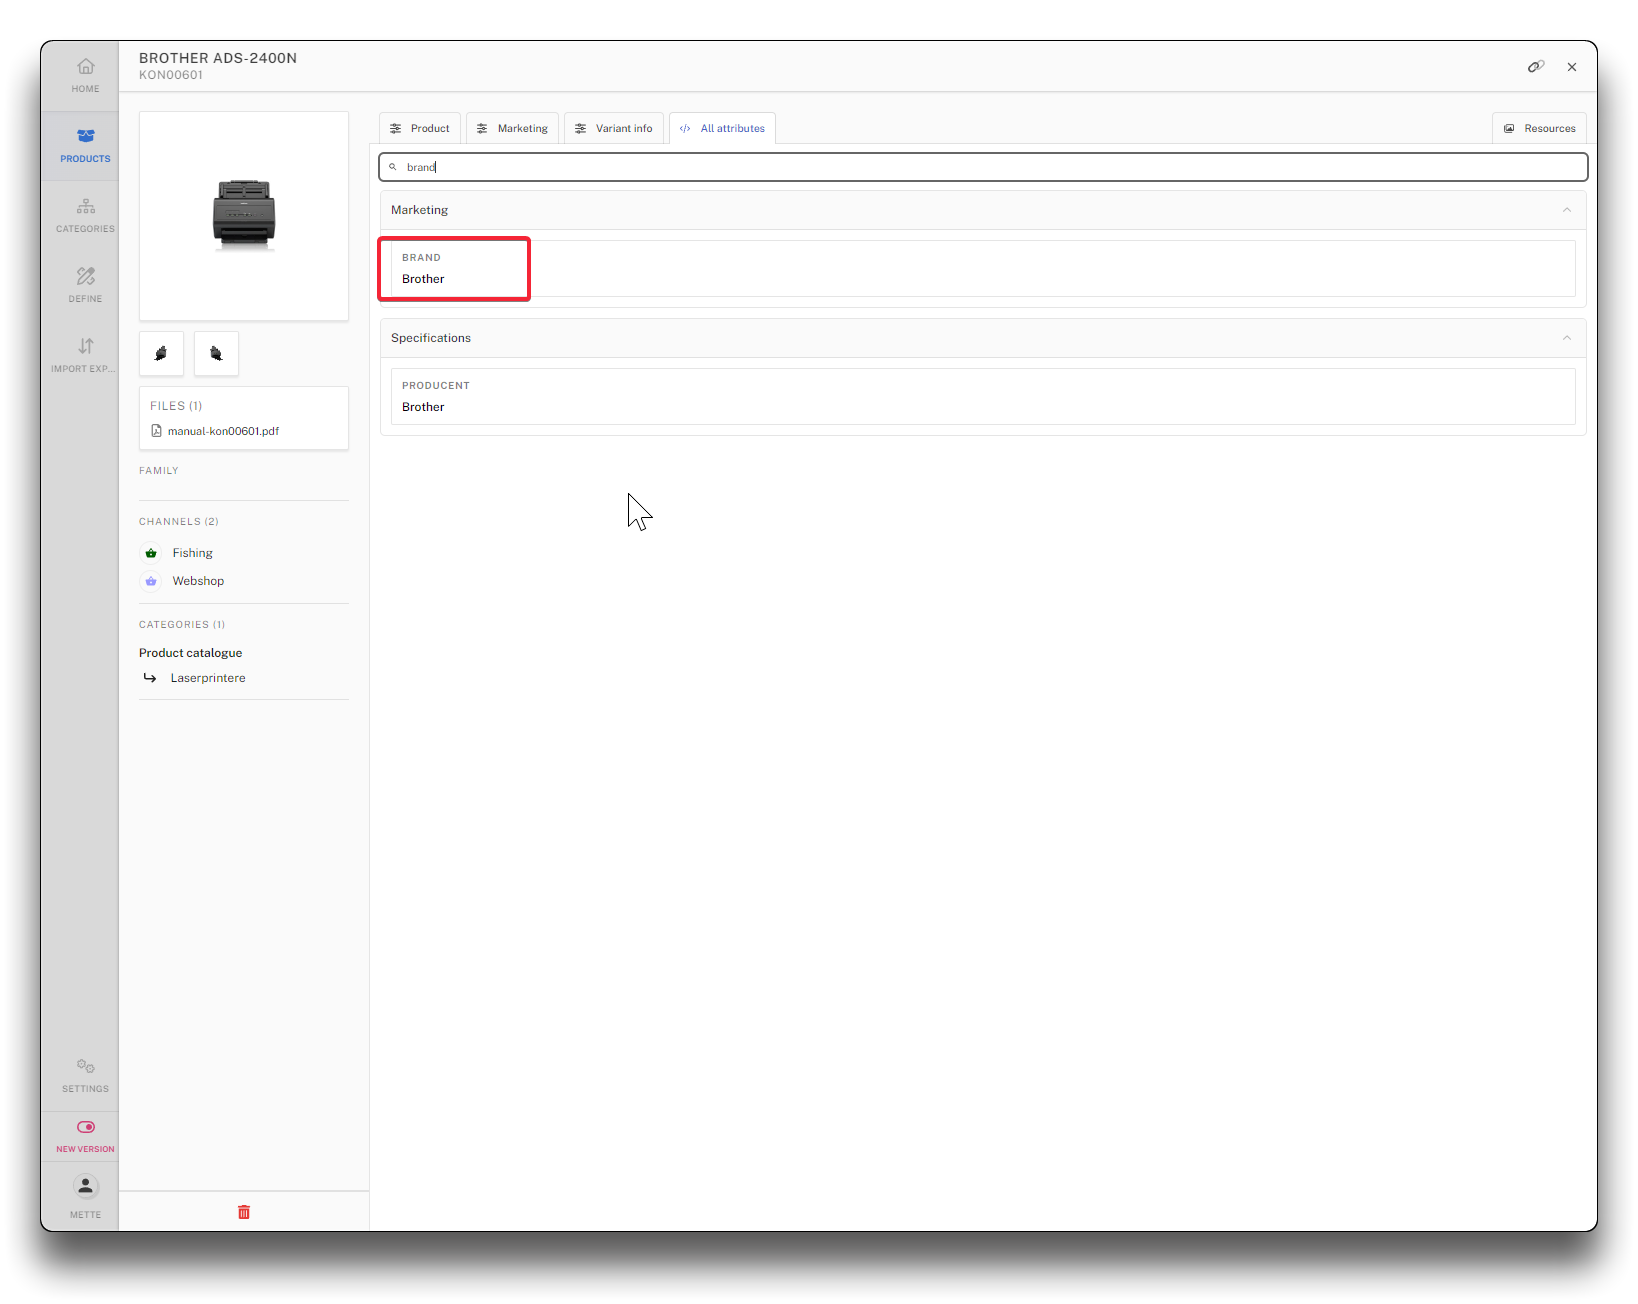Viewport: 1638px width, 1304px height.
Task: Click the red trash delete icon
Action: pos(244,1212)
